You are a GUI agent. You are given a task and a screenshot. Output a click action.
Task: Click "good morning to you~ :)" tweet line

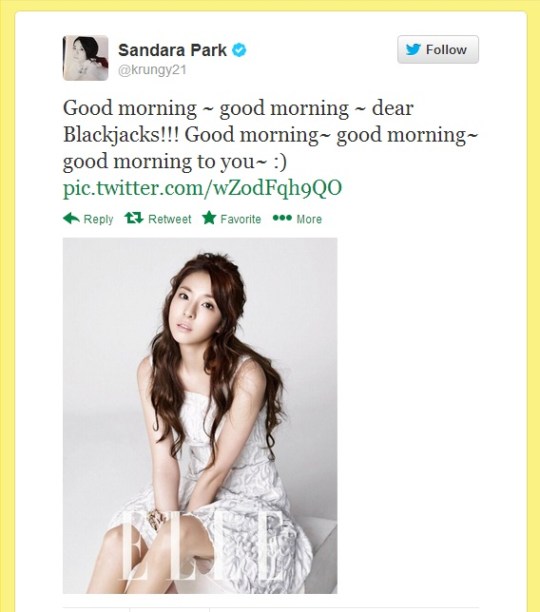click(x=175, y=162)
